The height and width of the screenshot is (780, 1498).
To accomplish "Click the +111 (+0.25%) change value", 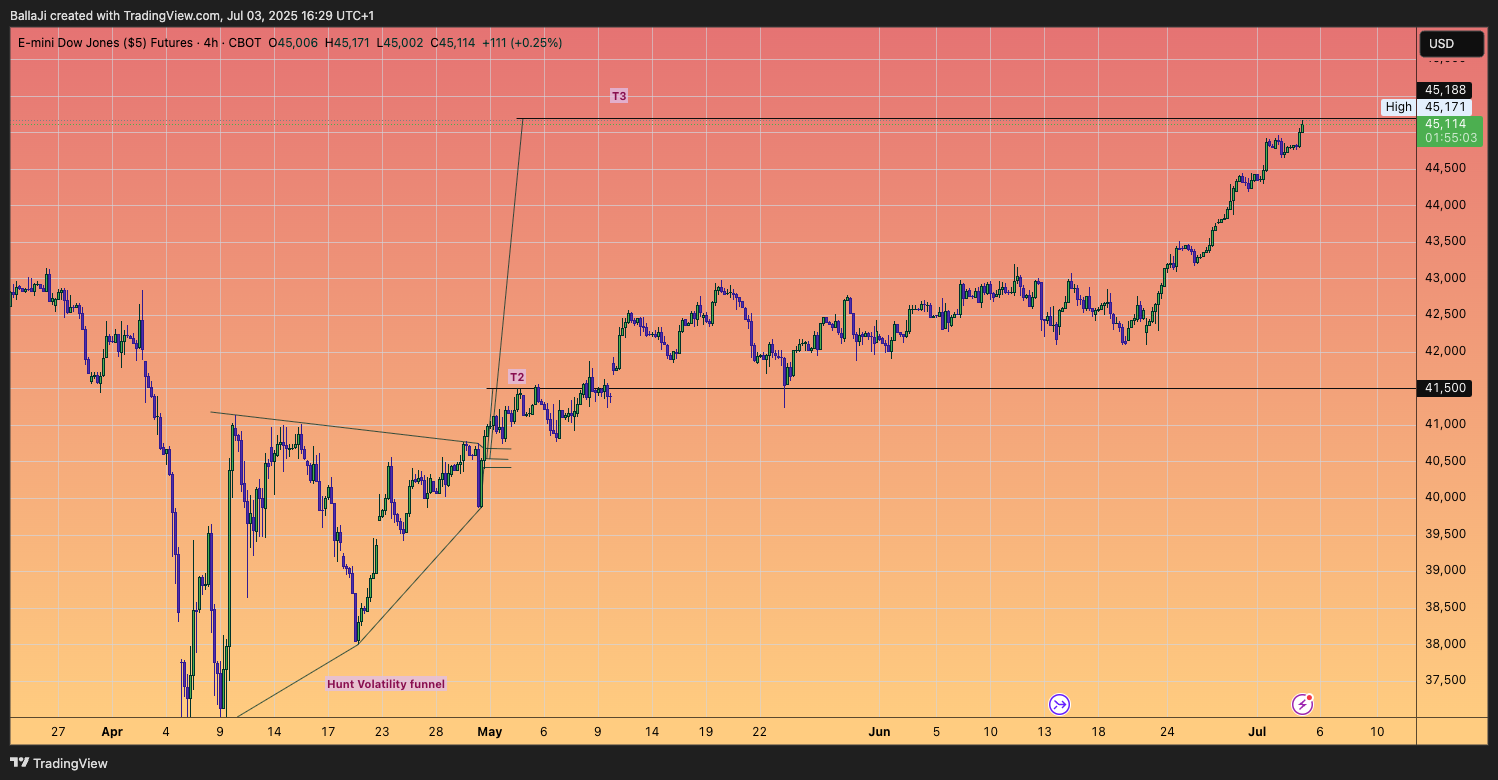I will click(x=522, y=43).
